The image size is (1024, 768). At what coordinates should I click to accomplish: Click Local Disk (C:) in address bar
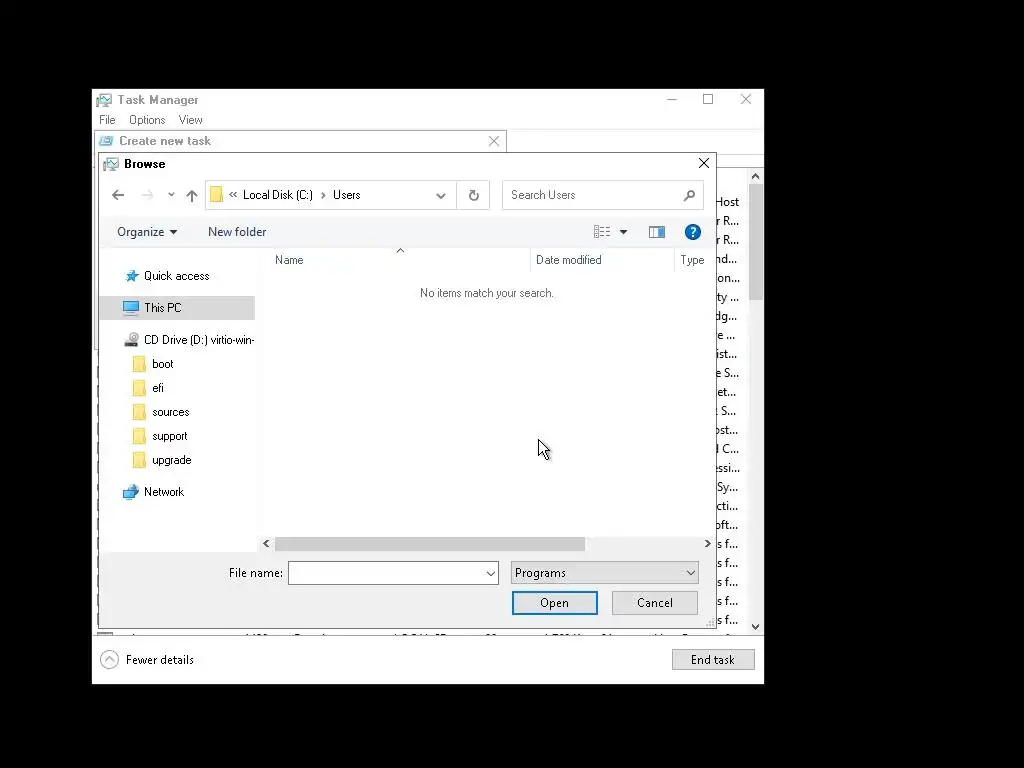tap(278, 195)
